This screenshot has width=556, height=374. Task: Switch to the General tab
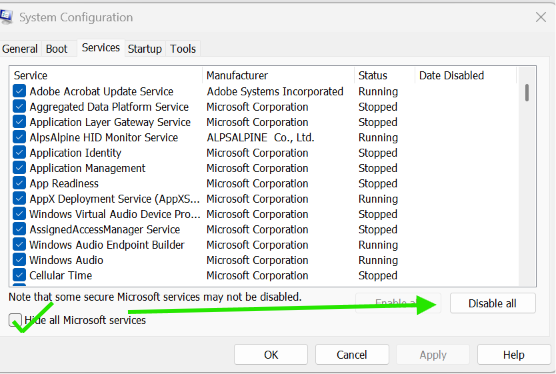(x=20, y=49)
